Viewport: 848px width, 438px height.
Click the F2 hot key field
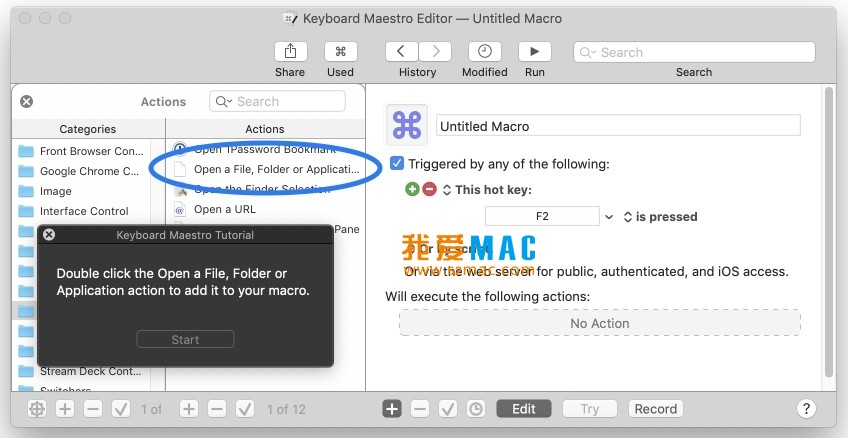(x=542, y=216)
